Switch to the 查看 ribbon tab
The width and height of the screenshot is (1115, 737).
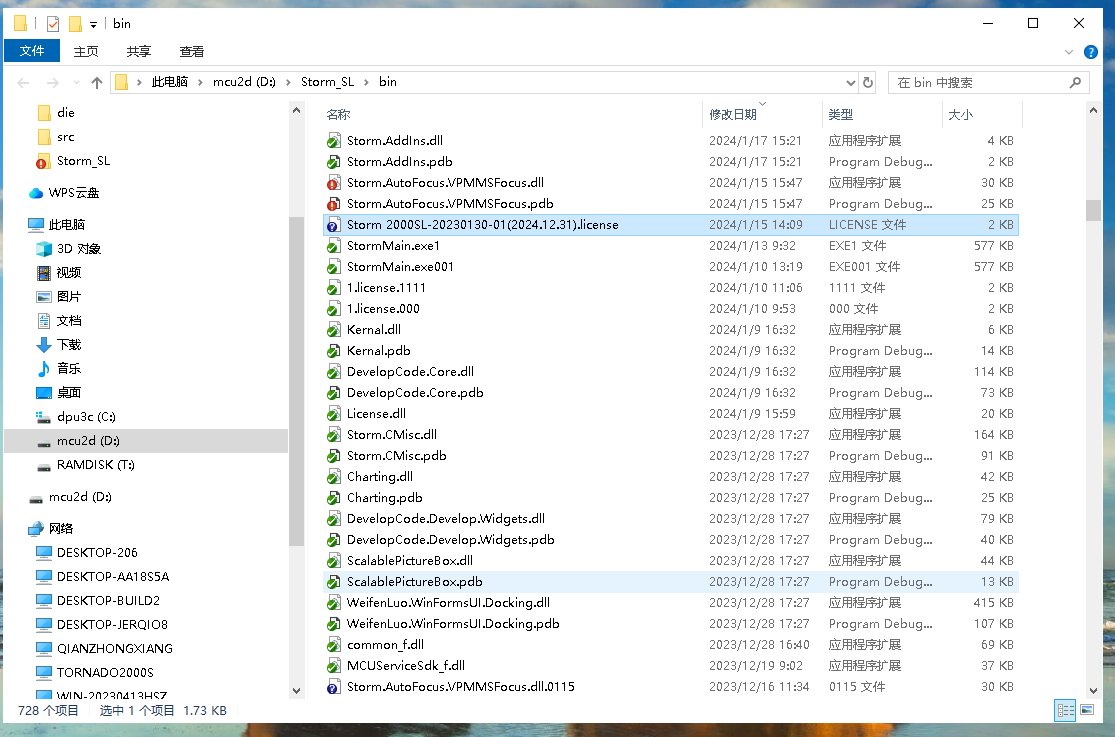[191, 52]
